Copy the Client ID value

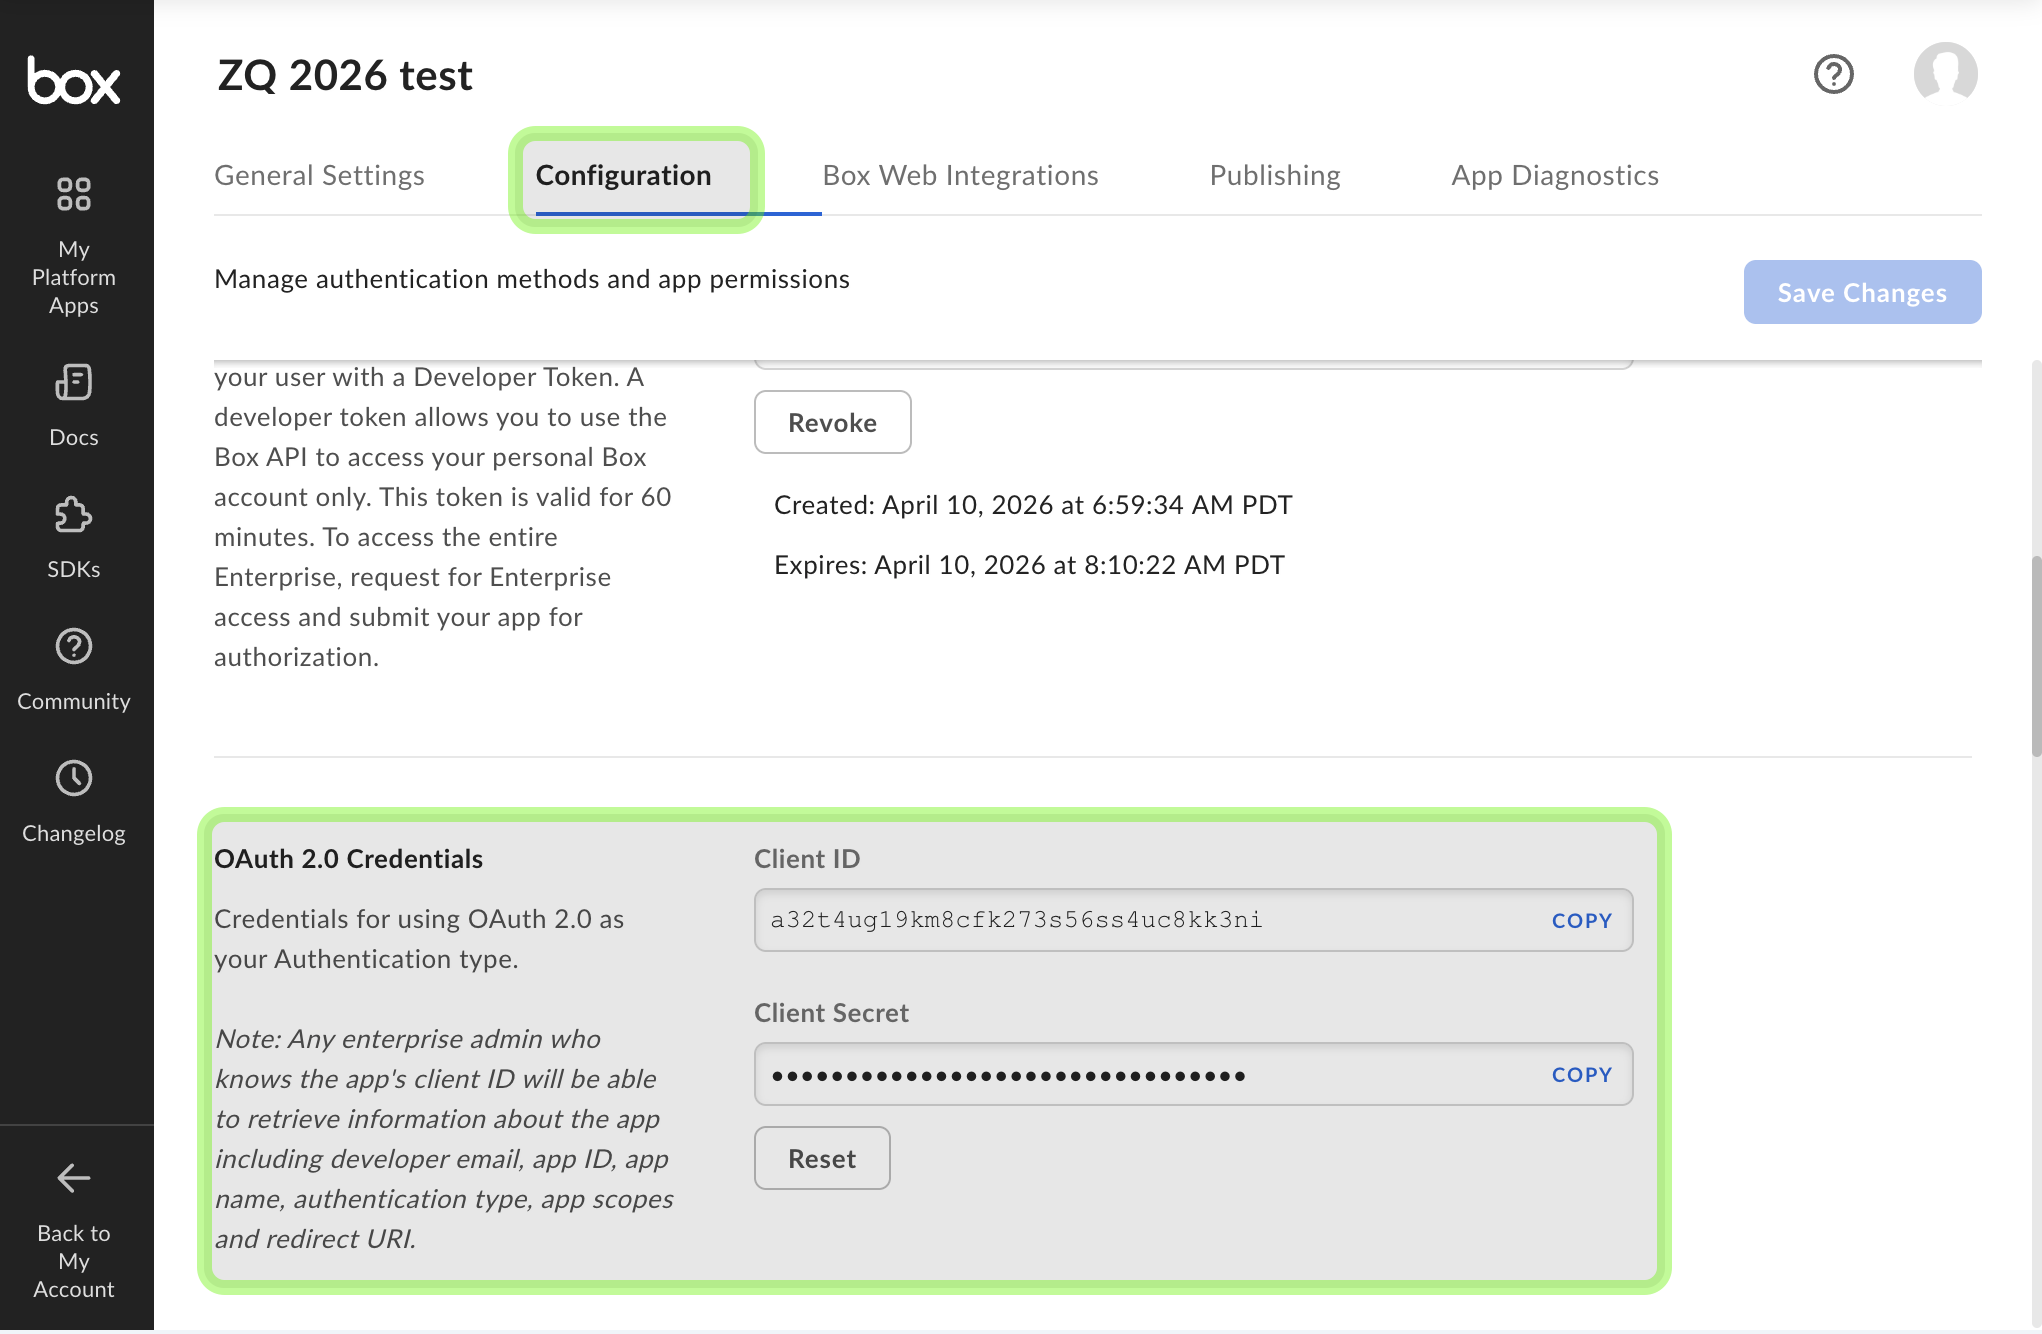[1581, 920]
